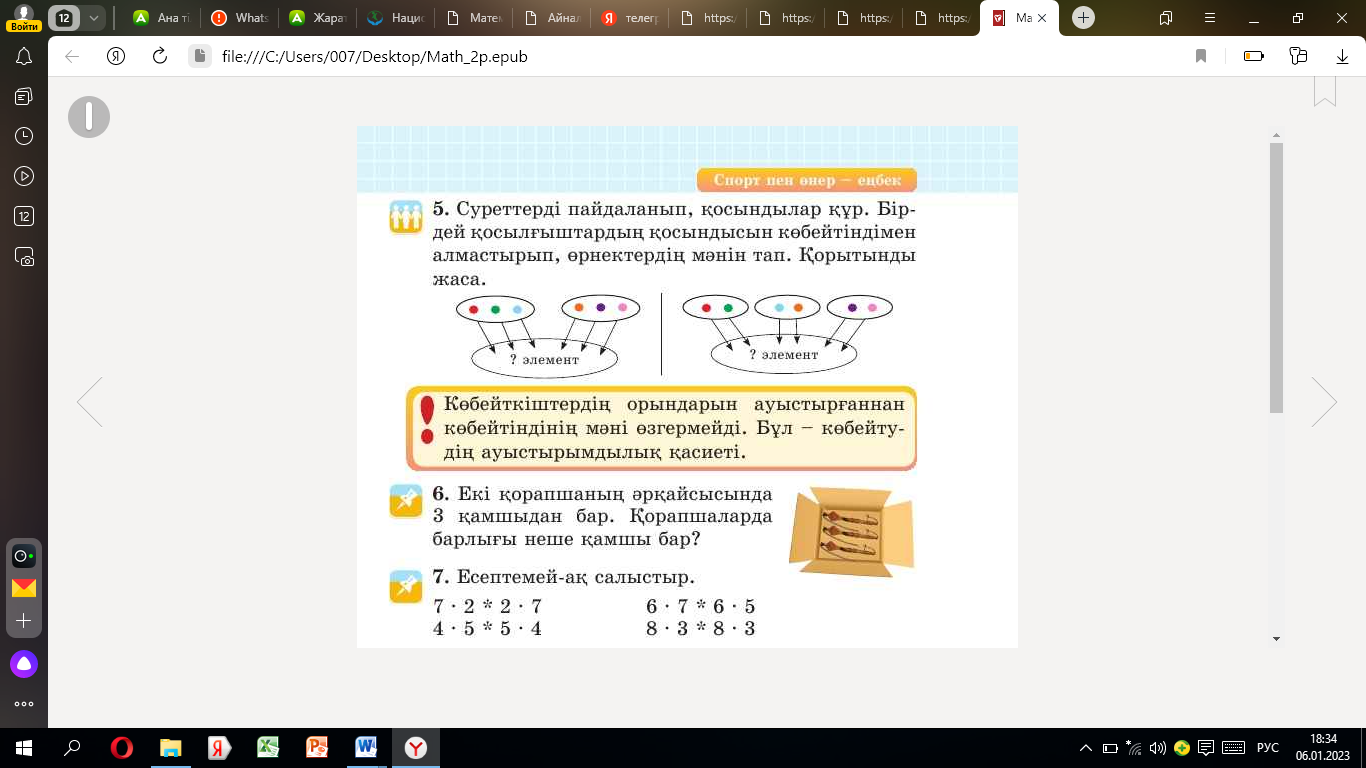Image resolution: width=1366 pixels, height=768 pixels.
Task: Click the file icon in the address bar
Action: [x=200, y=57]
